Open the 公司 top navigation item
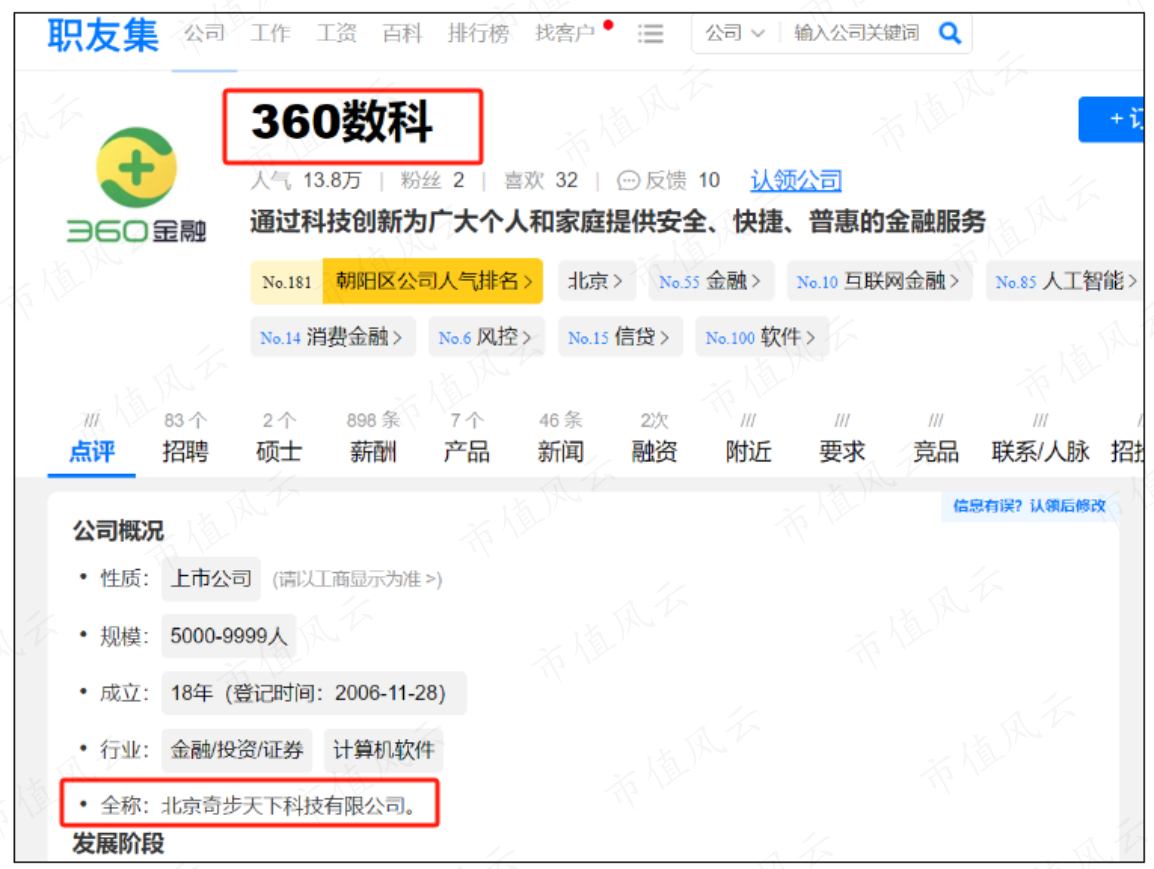This screenshot has height=869, width=1154. click(204, 33)
